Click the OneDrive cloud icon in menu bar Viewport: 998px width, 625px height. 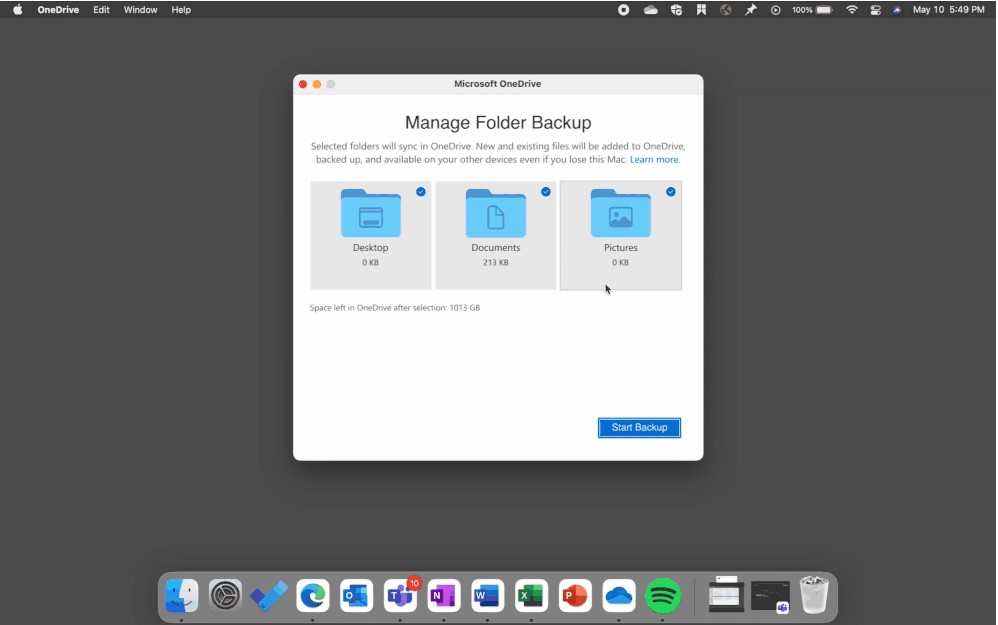click(x=650, y=9)
